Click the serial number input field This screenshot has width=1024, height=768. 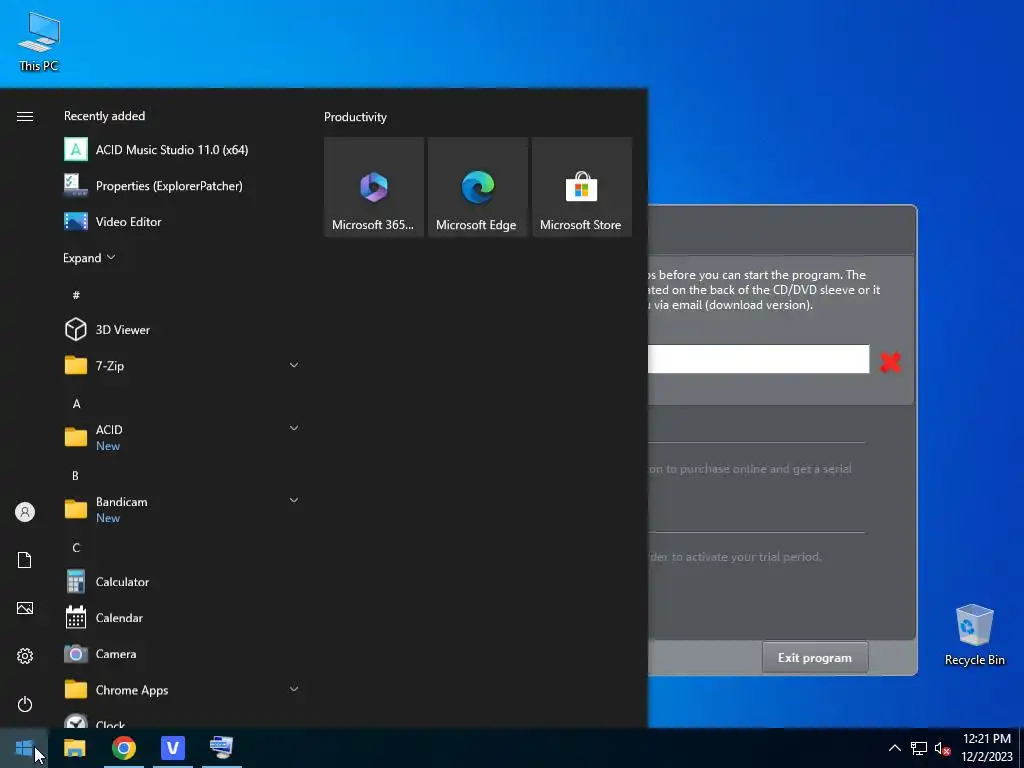(x=758, y=359)
